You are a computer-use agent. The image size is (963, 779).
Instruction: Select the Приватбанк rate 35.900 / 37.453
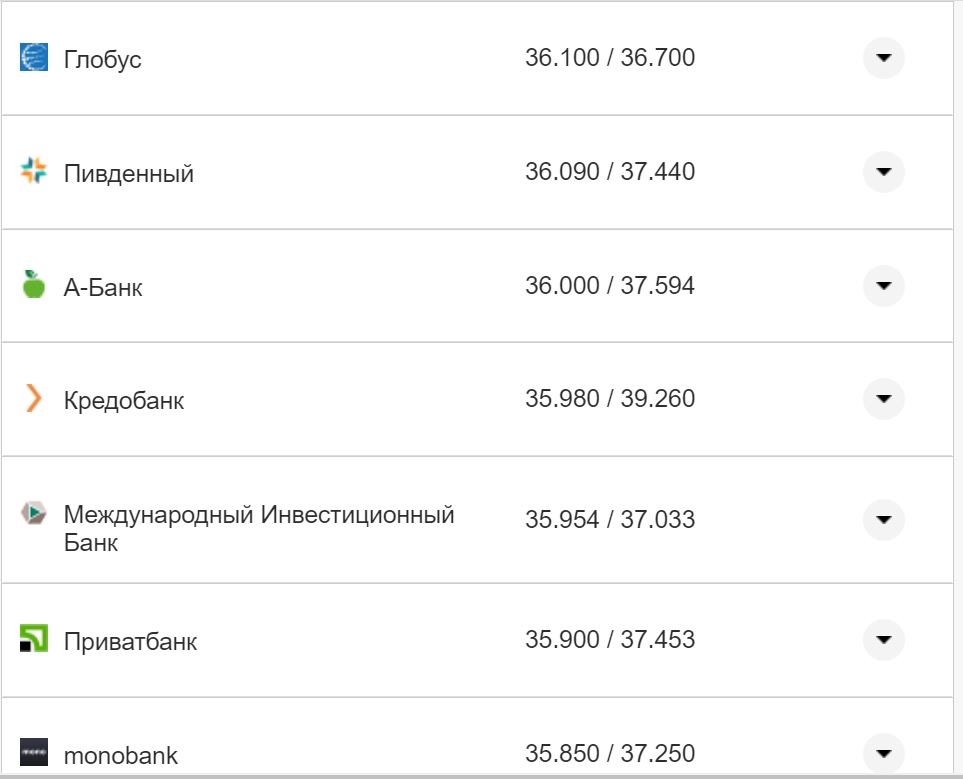click(610, 639)
